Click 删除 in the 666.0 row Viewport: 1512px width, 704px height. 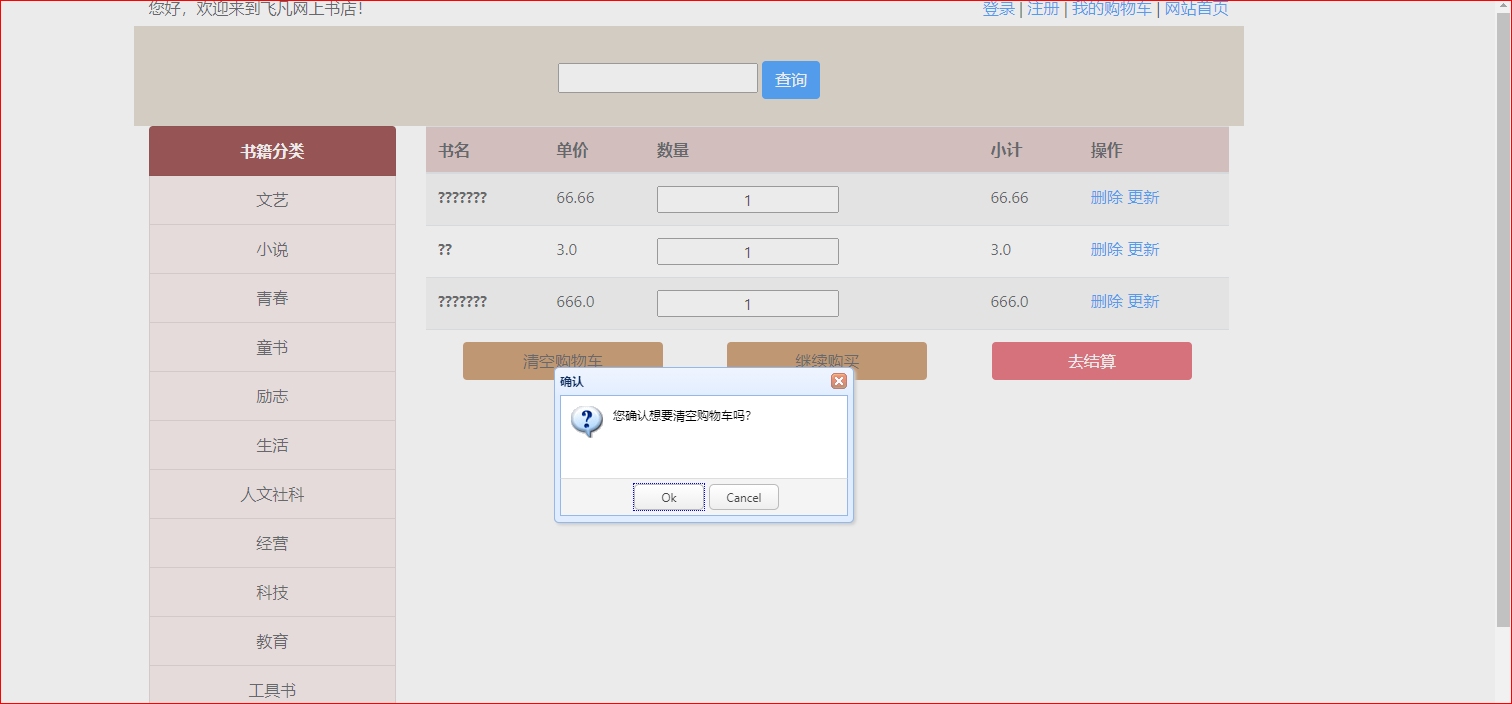[x=1106, y=302]
